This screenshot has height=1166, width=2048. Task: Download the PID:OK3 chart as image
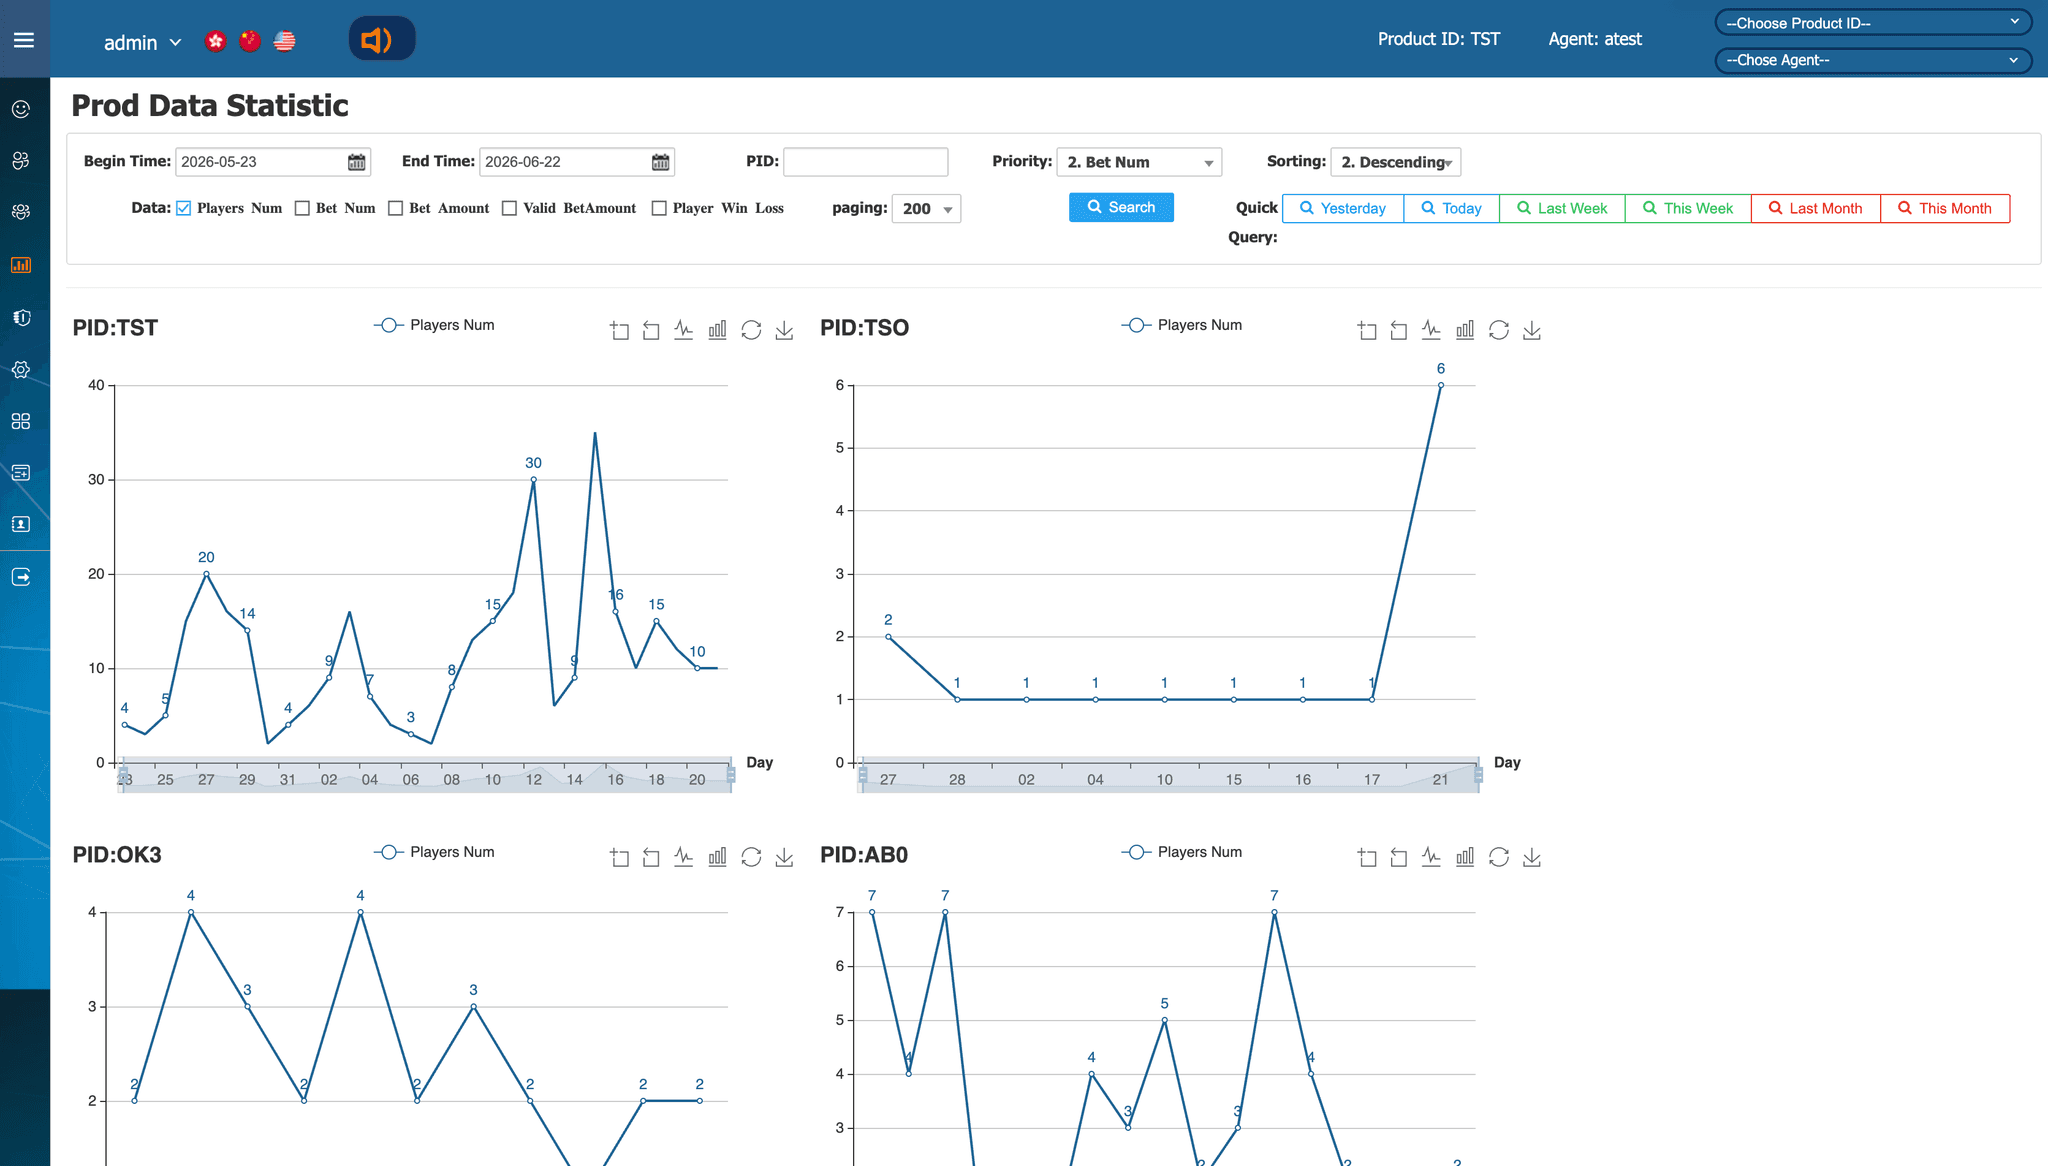(x=785, y=857)
